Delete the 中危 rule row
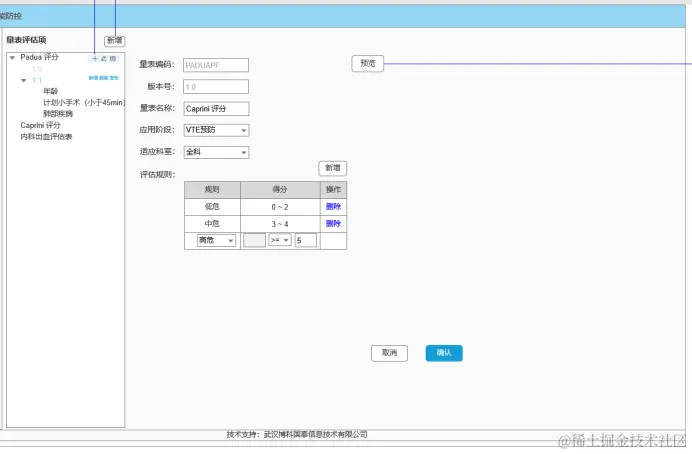The height and width of the screenshot is (454, 692). tap(333, 224)
